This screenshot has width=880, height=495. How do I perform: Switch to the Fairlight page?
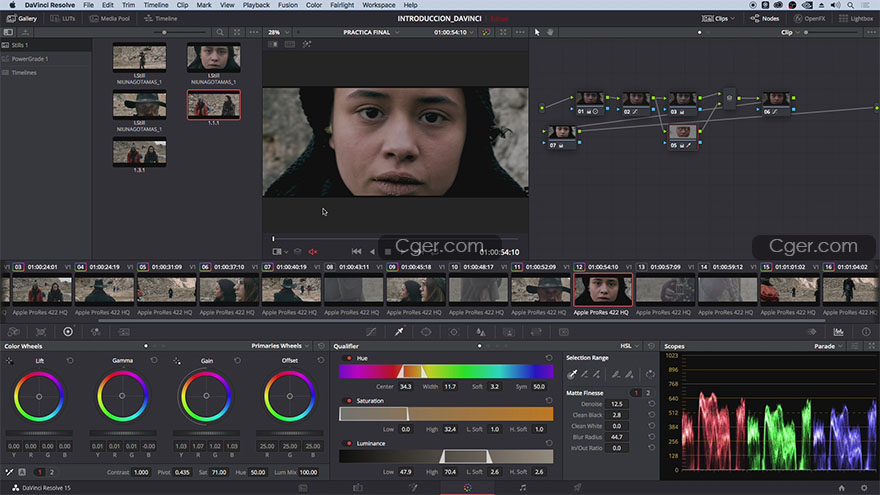tap(522, 488)
